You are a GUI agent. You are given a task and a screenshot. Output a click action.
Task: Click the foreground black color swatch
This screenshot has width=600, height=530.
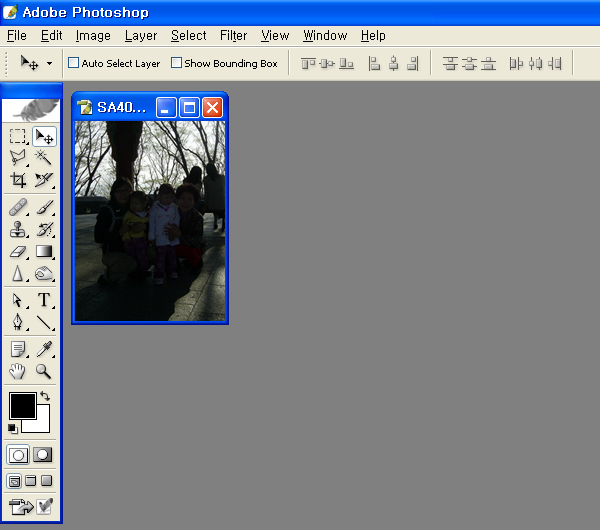pos(23,406)
